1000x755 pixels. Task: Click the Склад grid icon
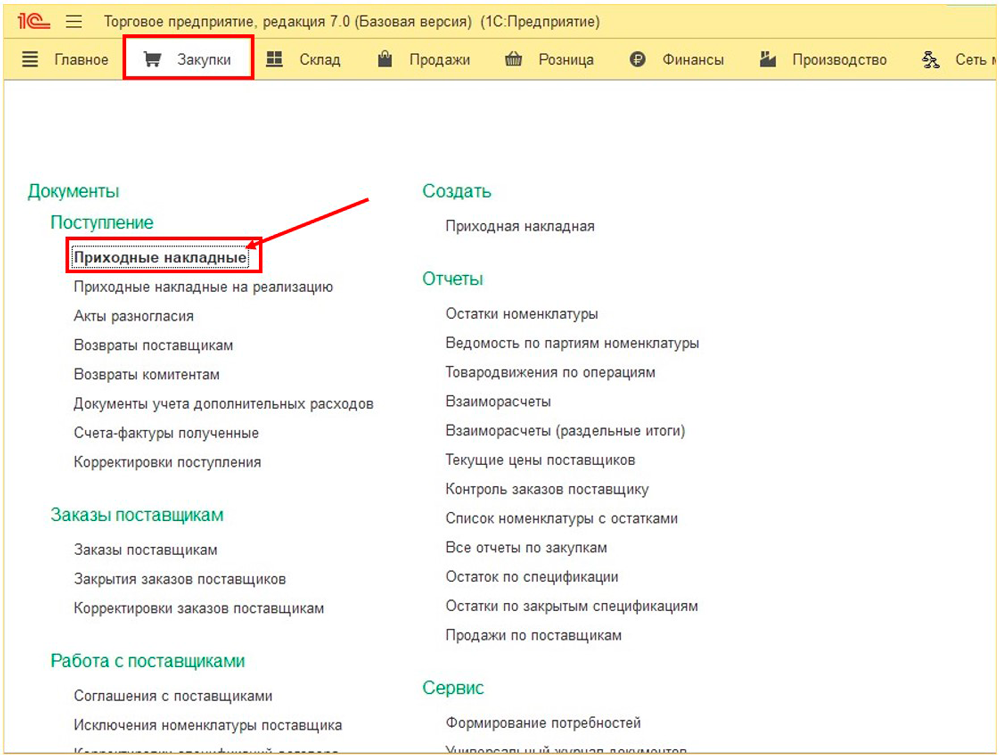point(275,59)
